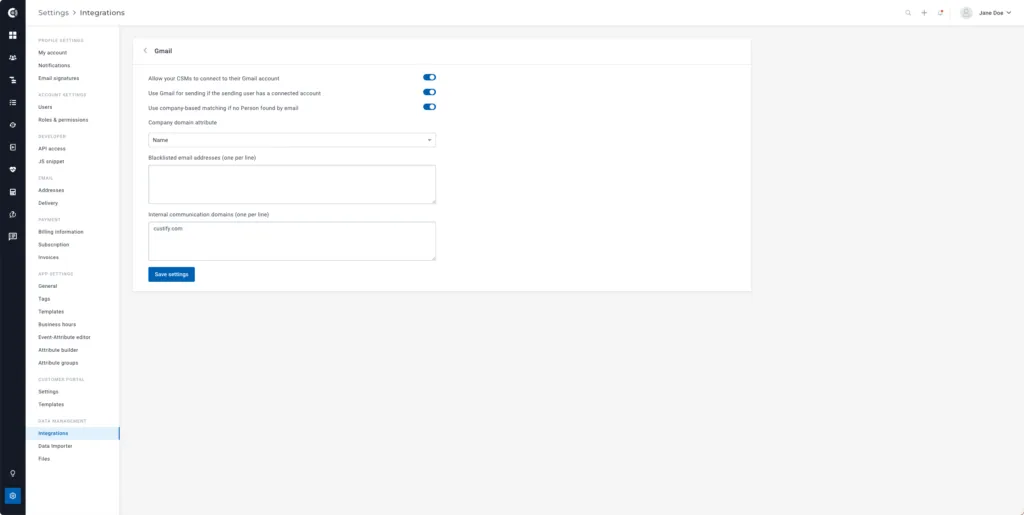The image size is (1024, 515).
Task: Open email Addresses settings
Action: (x=51, y=190)
